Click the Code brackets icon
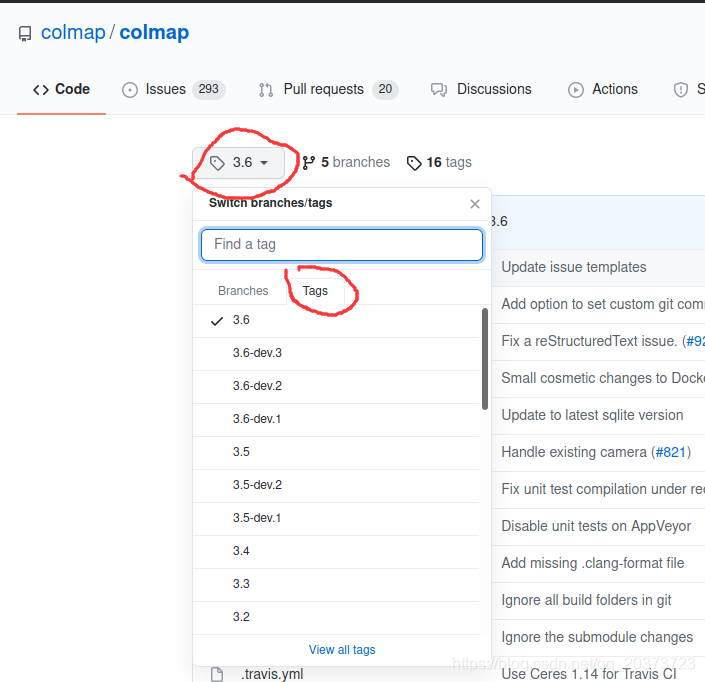Screen dimensions: 705x682 [x=40, y=90]
